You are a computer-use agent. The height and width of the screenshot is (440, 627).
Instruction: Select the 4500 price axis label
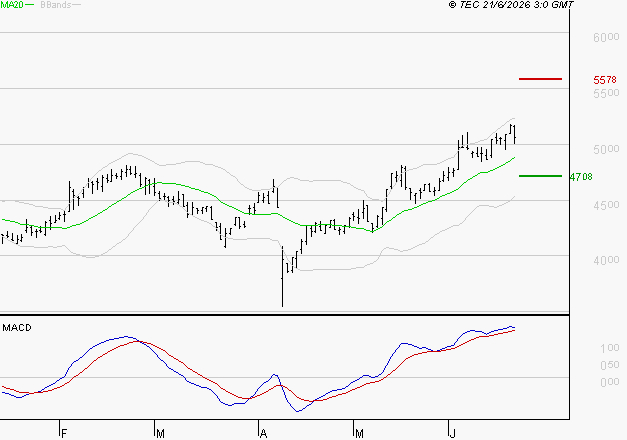pos(606,205)
